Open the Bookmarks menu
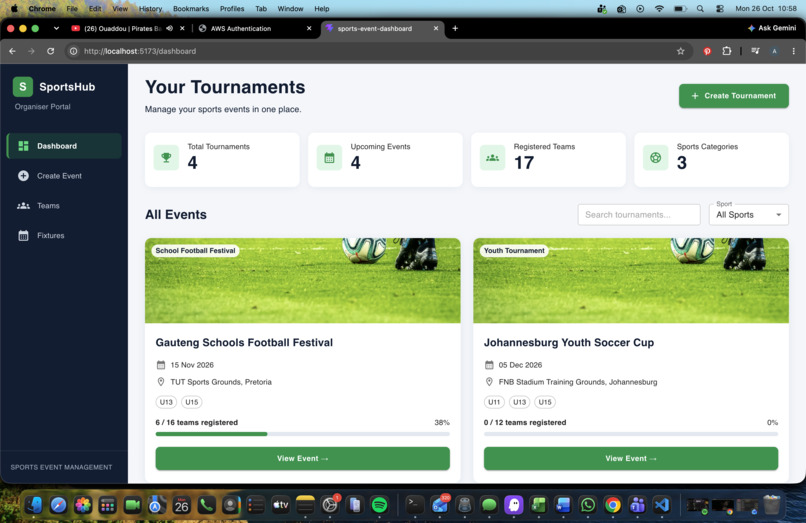 click(191, 9)
